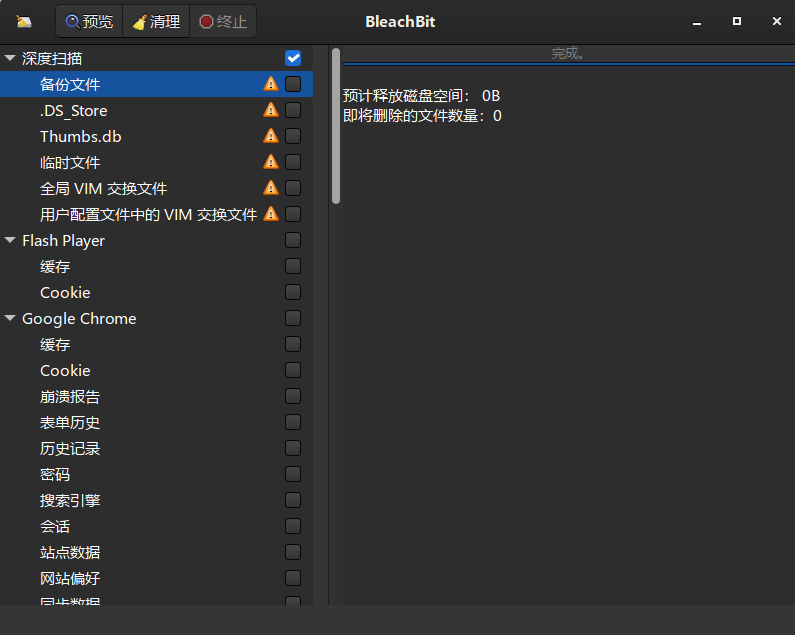Enable the 全局 VIM 交换文件 checkbox
The height and width of the screenshot is (635, 795).
pos(293,188)
